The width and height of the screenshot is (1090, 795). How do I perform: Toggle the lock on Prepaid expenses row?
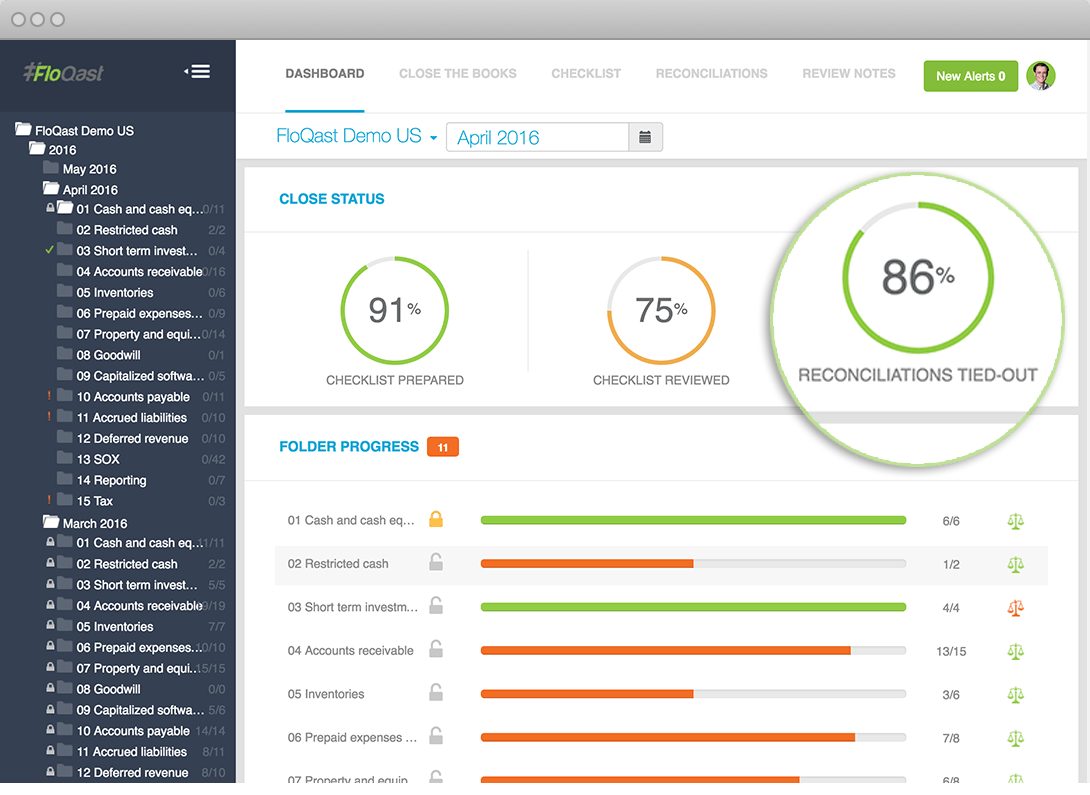pyautogui.click(x=435, y=737)
